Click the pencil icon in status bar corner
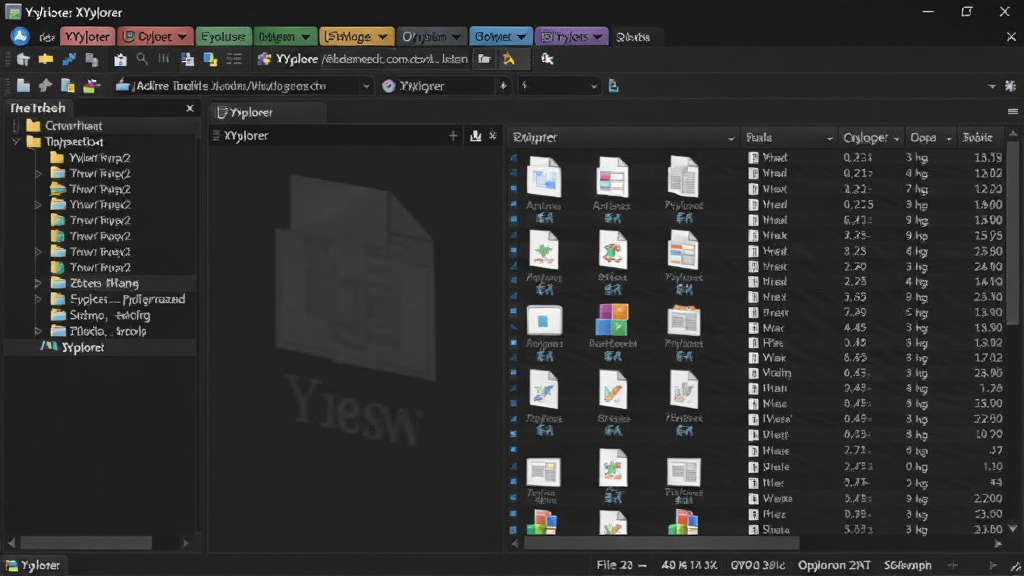This screenshot has height=576, width=1024. [1016, 566]
